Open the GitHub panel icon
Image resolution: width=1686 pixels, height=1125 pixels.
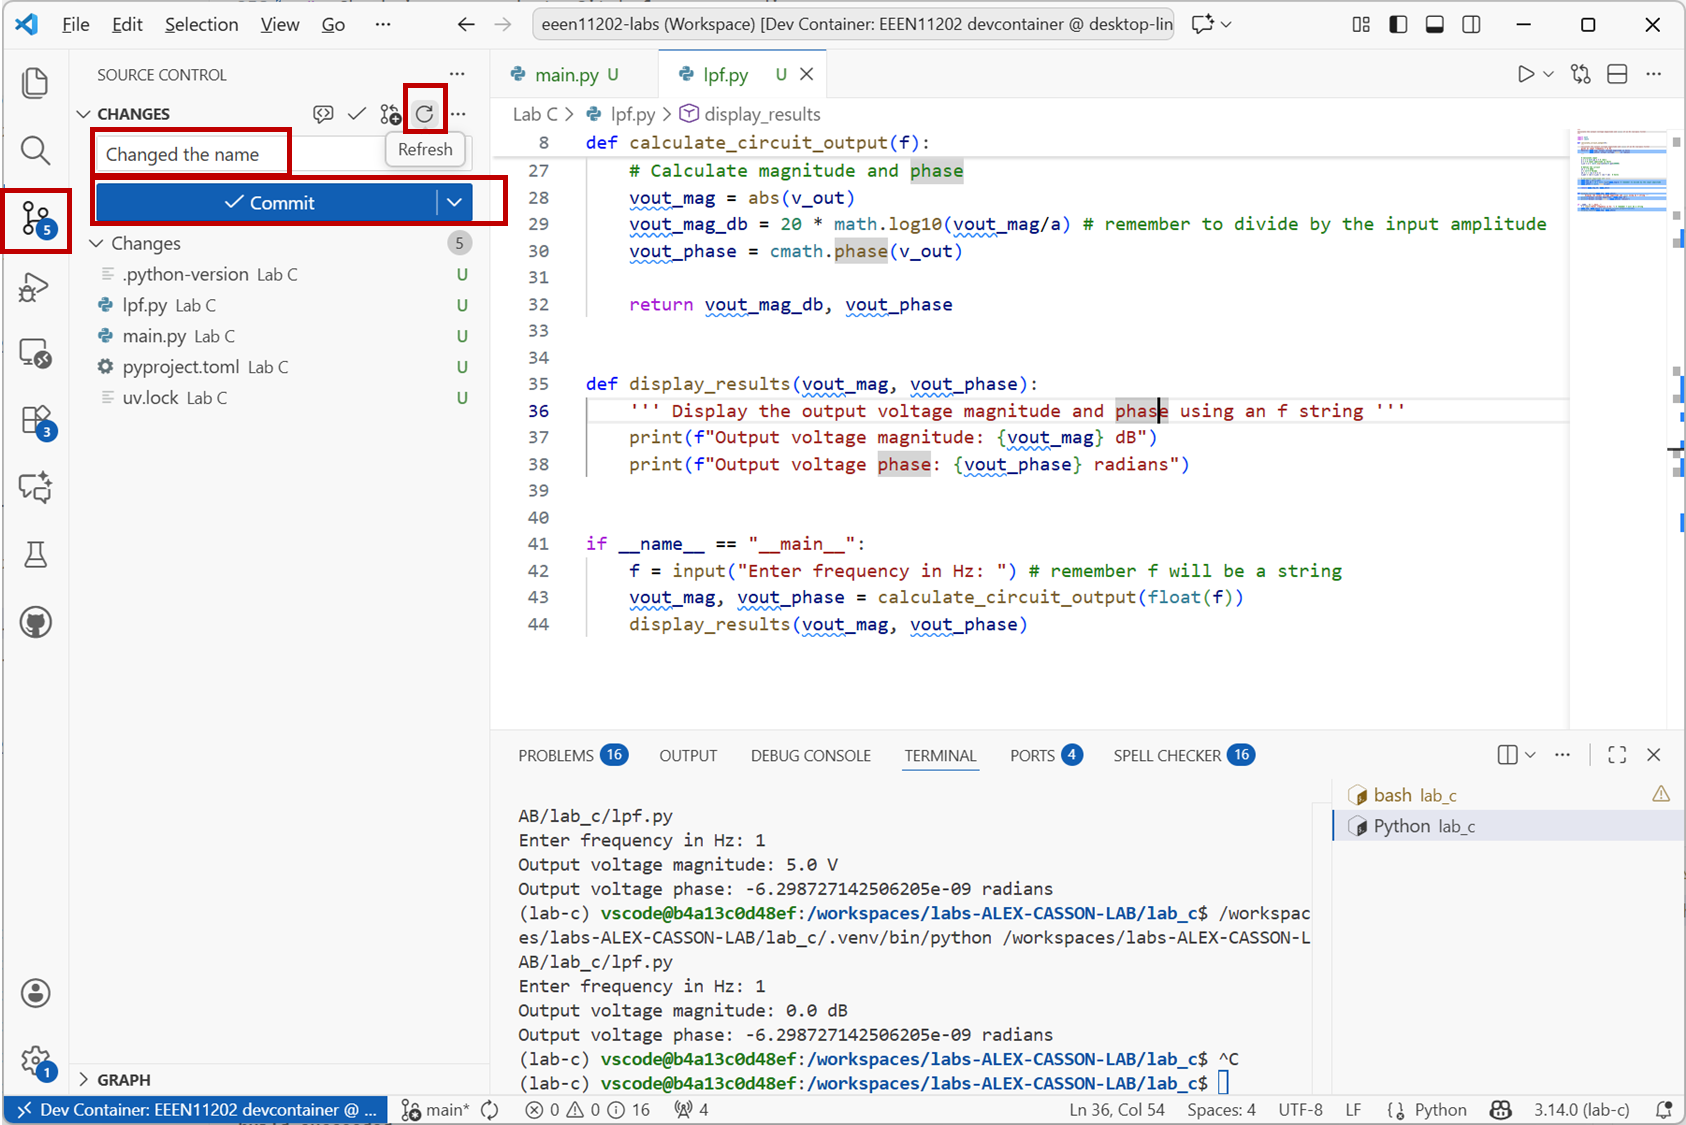[x=35, y=622]
